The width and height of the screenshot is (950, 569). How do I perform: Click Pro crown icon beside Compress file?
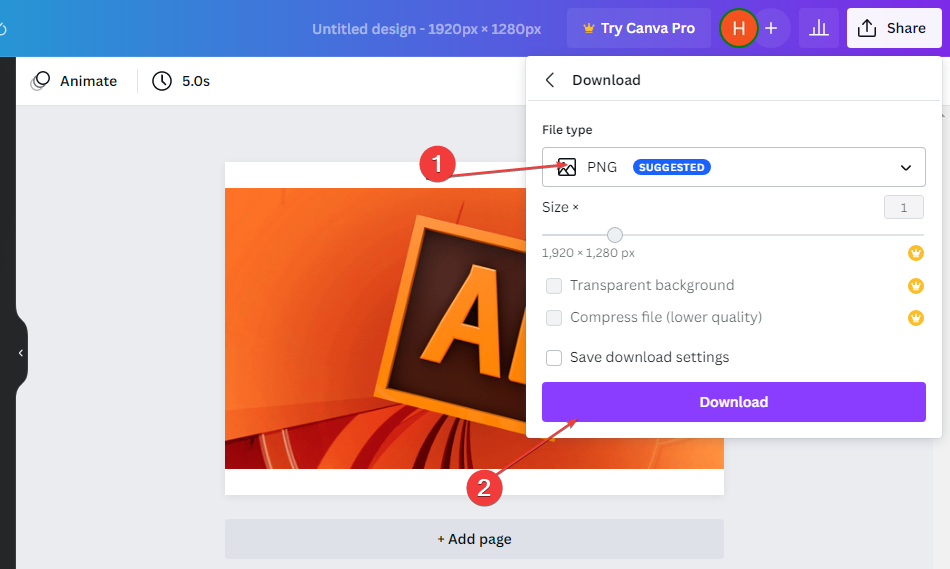(915, 317)
